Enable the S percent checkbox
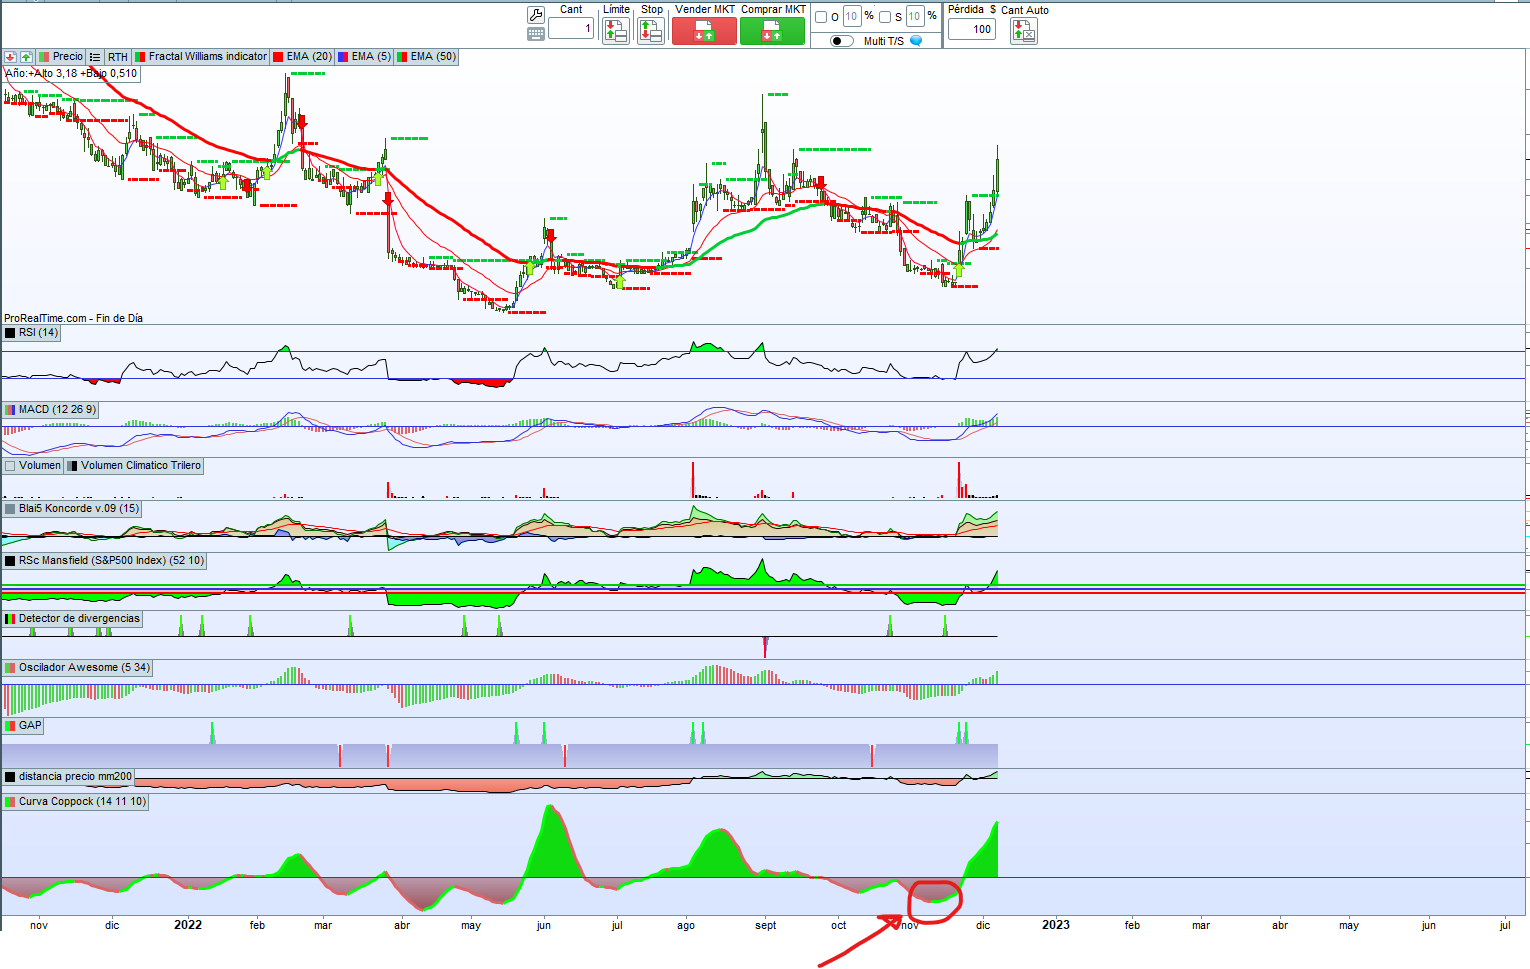Image resolution: width=1530 pixels, height=969 pixels. [x=885, y=17]
